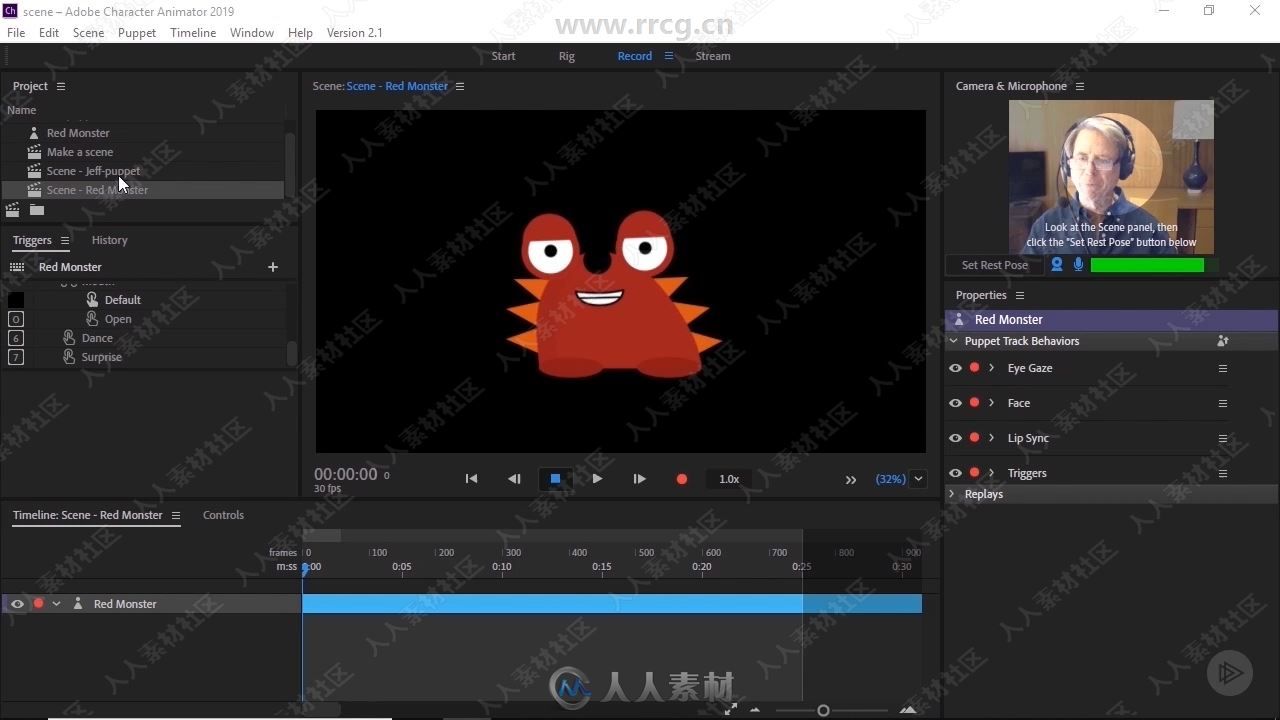This screenshot has height=720, width=1280.
Task: Switch to the Rig workspace
Action: [567, 56]
